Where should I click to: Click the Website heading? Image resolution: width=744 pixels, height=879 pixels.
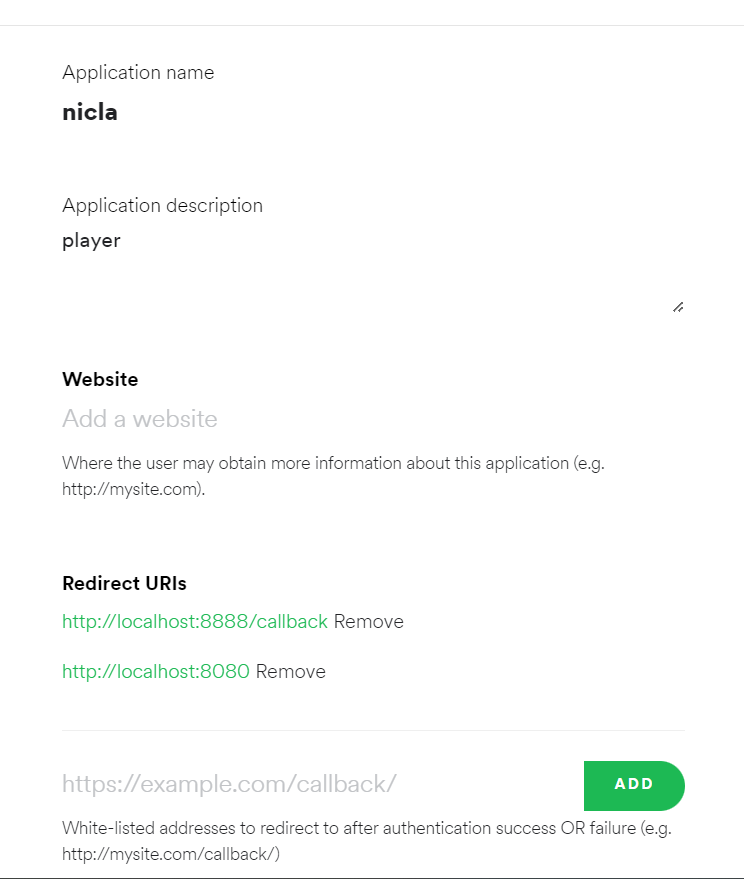[100, 379]
